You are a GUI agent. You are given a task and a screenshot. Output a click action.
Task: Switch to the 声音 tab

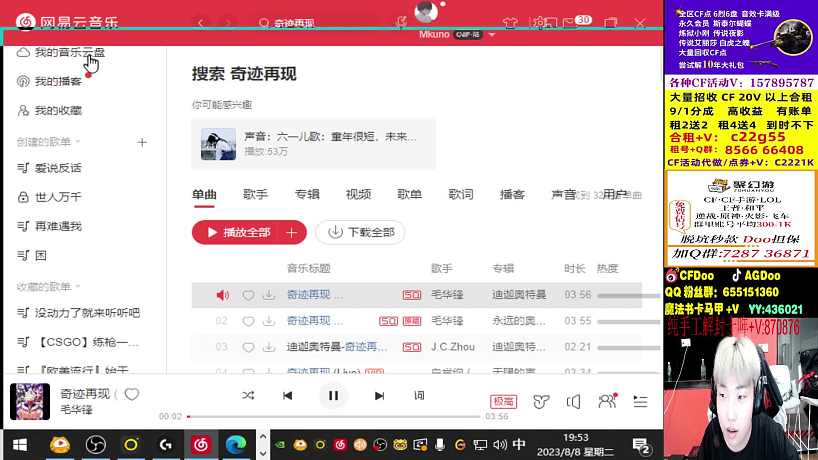click(563, 195)
